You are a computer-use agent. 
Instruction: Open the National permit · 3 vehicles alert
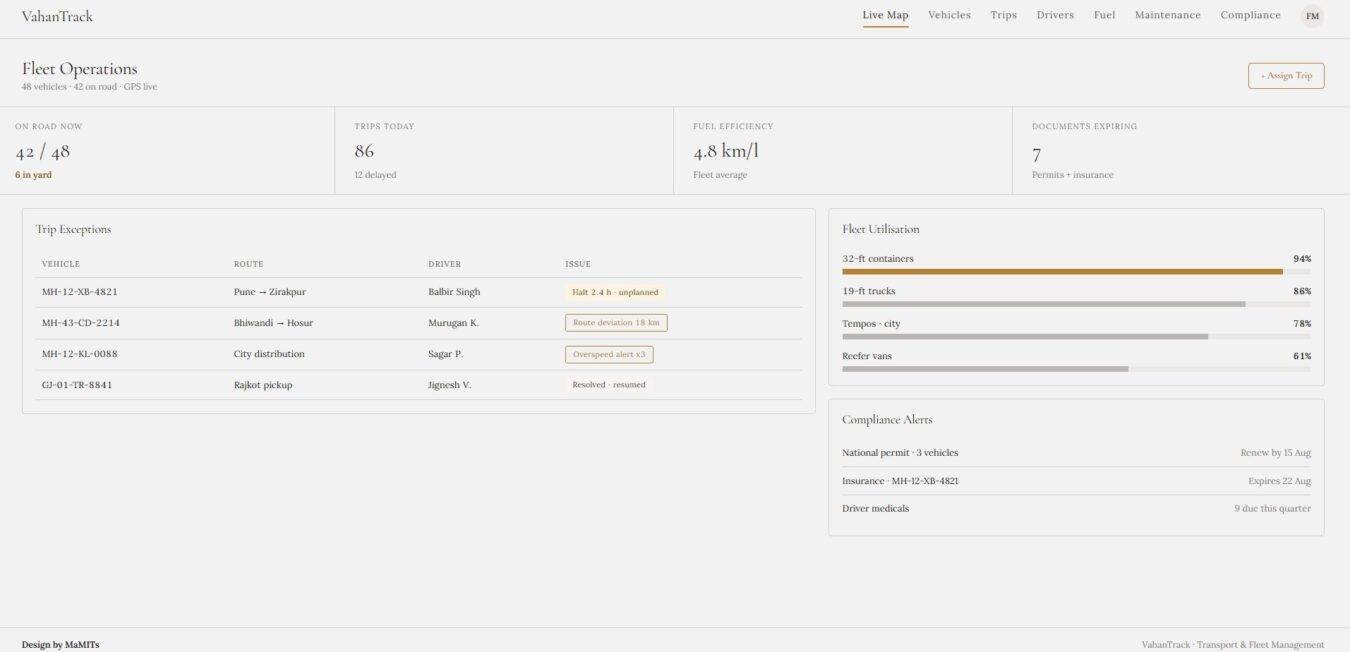coord(1076,453)
